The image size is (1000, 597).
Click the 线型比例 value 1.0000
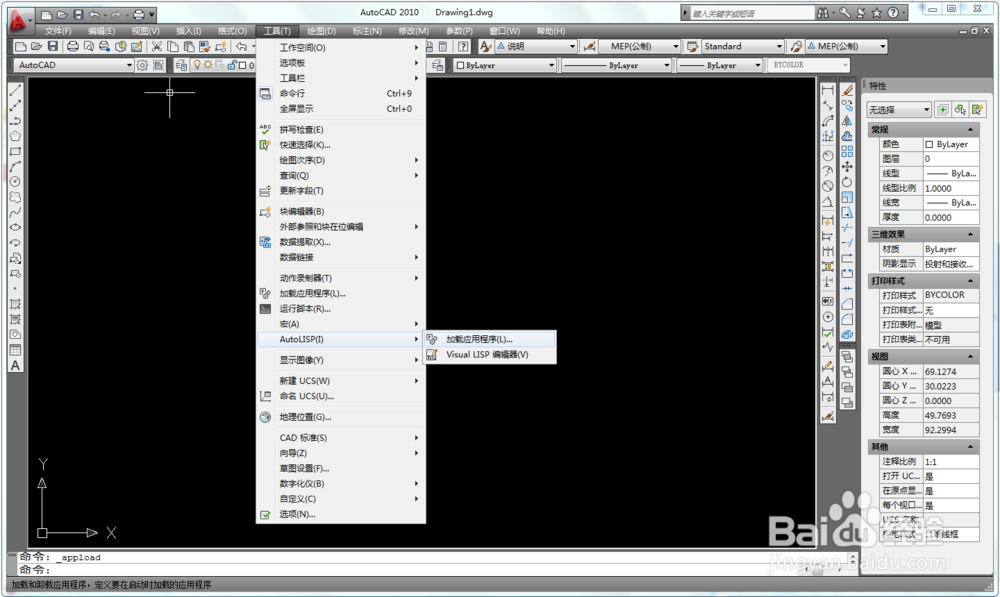951,188
